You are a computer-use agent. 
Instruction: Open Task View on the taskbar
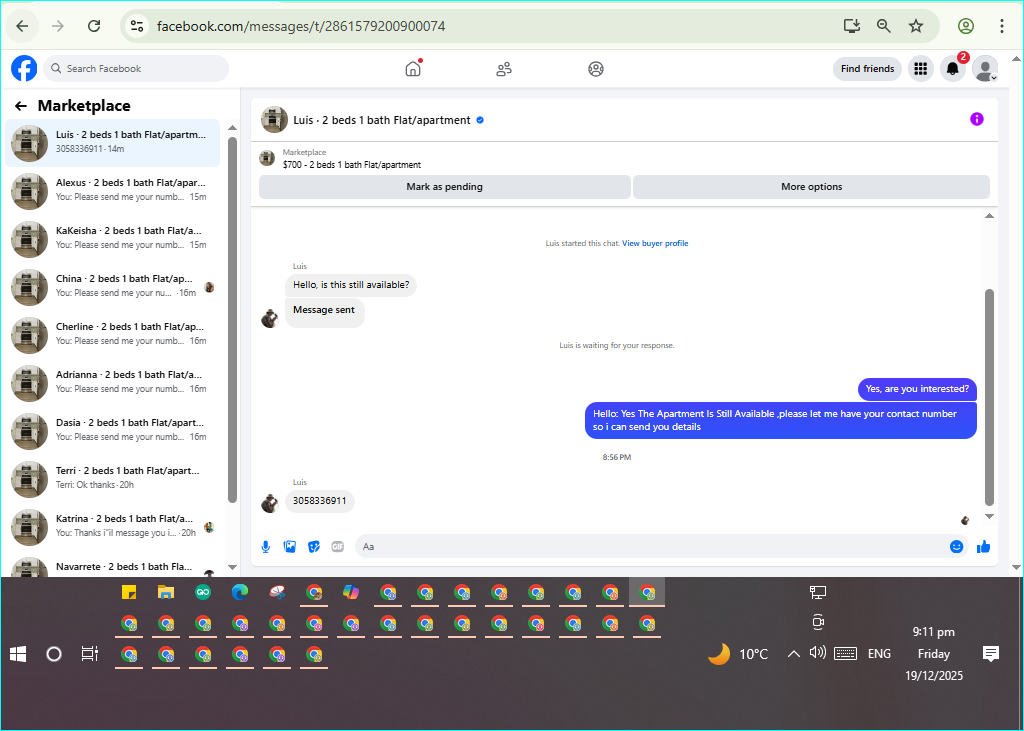[89, 654]
